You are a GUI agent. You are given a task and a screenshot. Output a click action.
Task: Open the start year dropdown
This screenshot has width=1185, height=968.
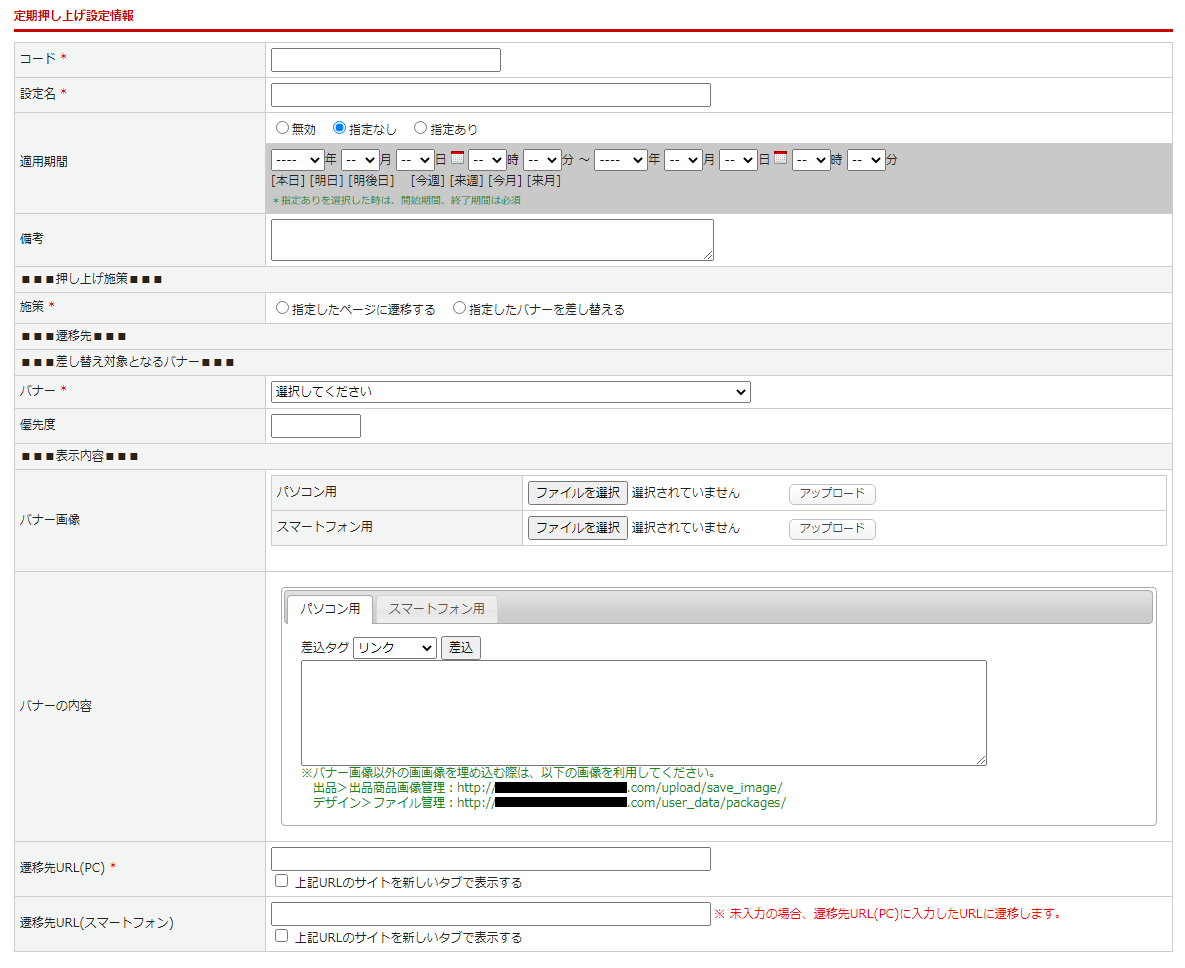(x=297, y=160)
